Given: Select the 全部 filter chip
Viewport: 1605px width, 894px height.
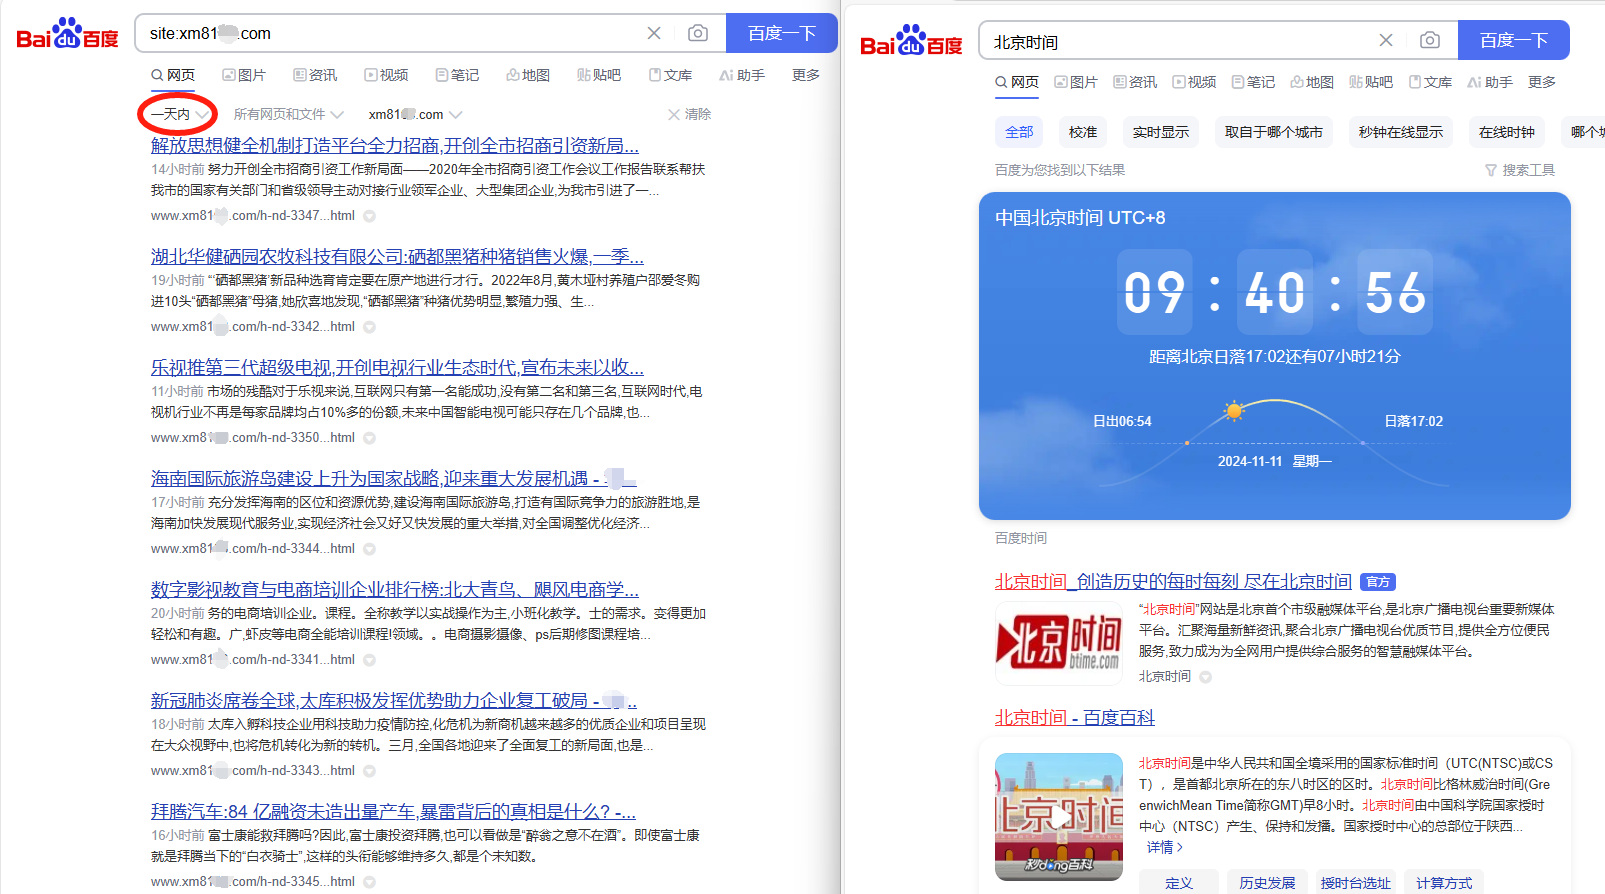Looking at the screenshot, I should (x=1019, y=132).
